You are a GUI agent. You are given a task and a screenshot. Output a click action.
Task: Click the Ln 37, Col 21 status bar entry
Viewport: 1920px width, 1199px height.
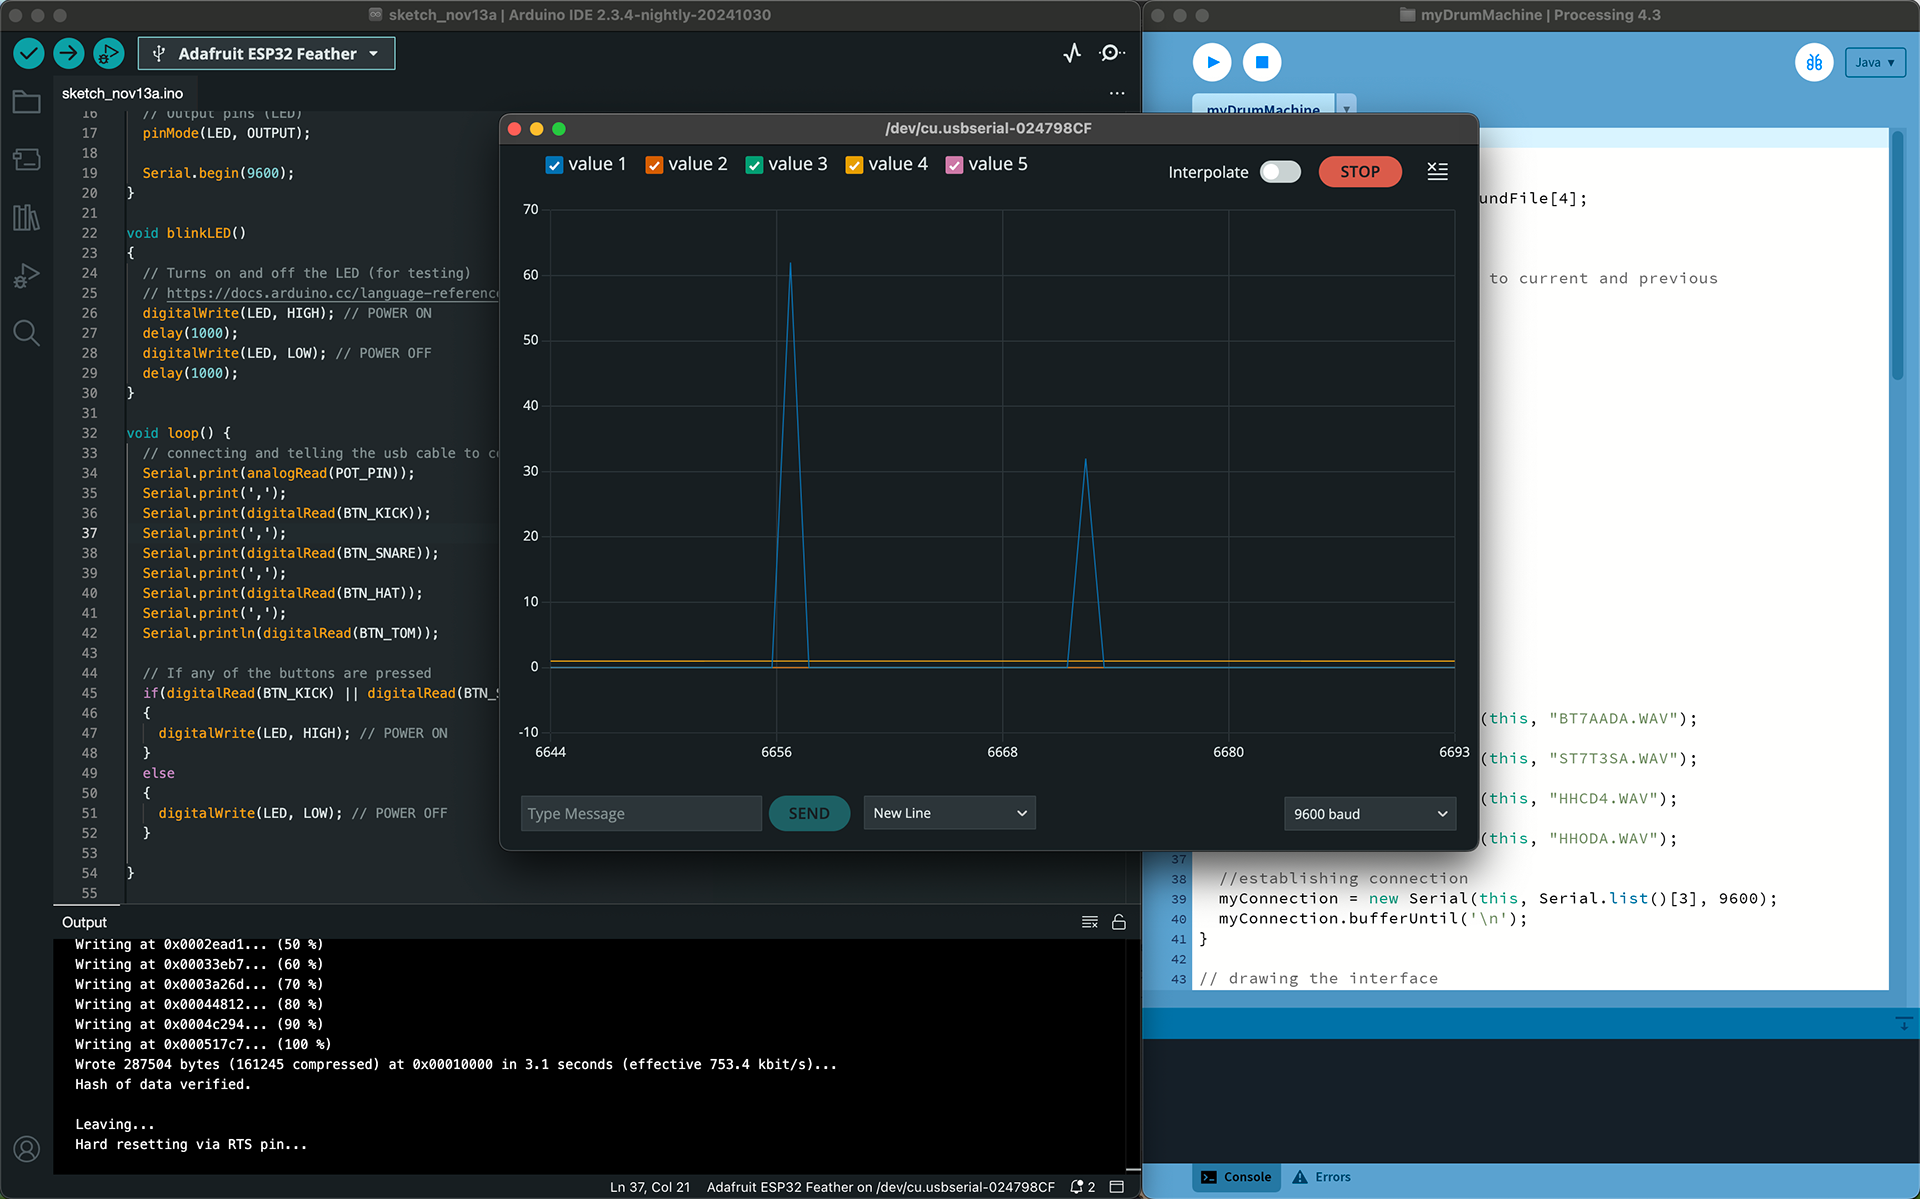pyautogui.click(x=650, y=1187)
